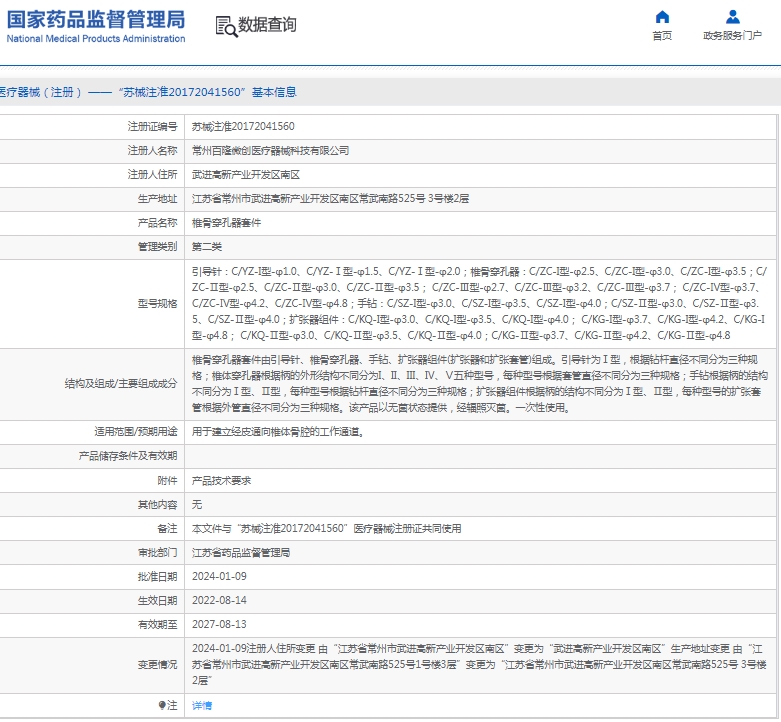Click the 注册人住所 label
Viewport: 781px width, 722px height.
(x=152, y=175)
